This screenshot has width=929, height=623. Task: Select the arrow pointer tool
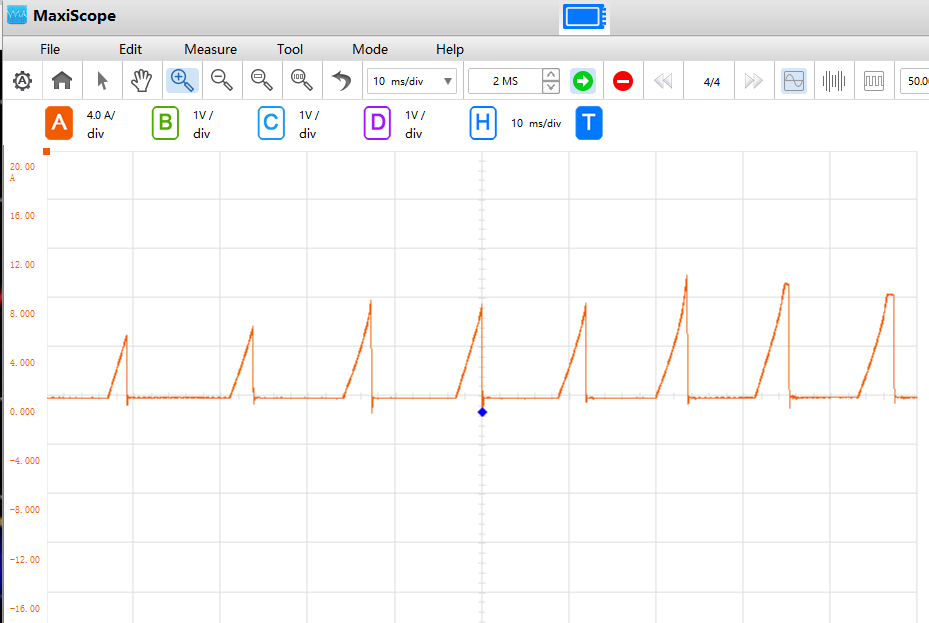102,81
